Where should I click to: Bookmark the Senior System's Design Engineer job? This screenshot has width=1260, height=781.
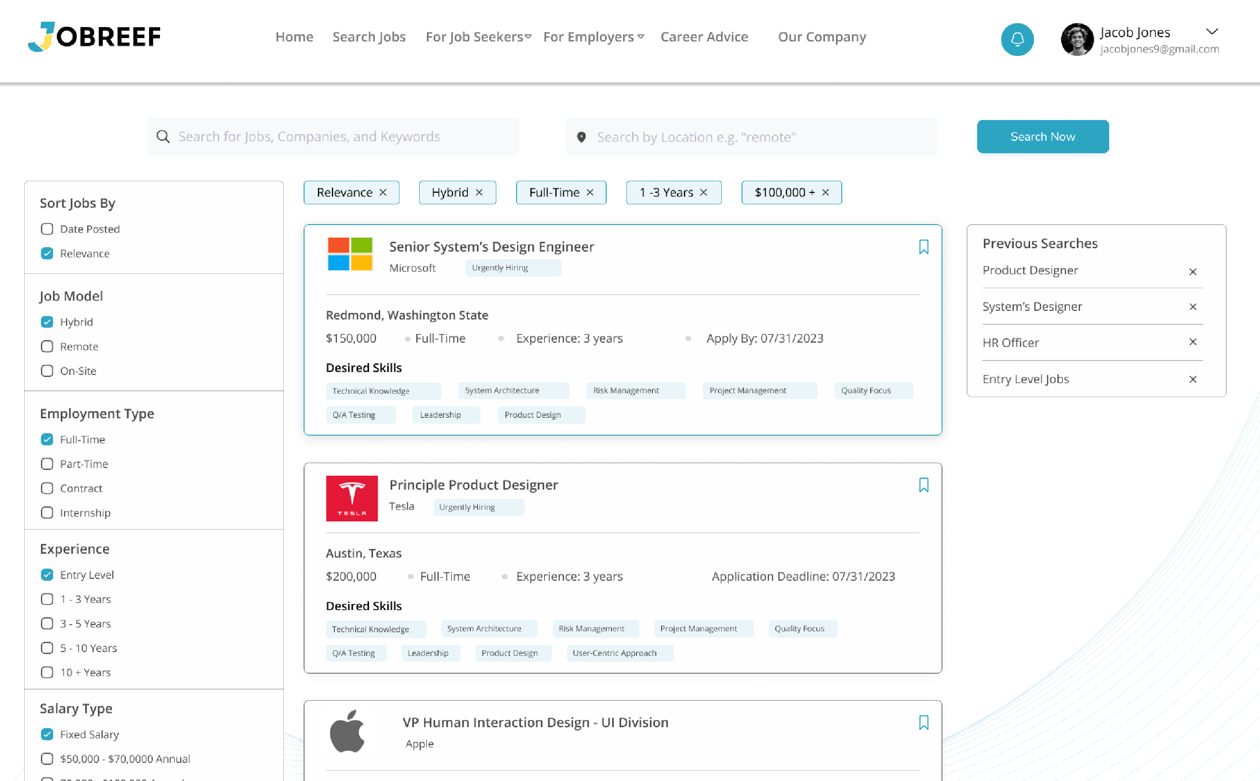(923, 247)
